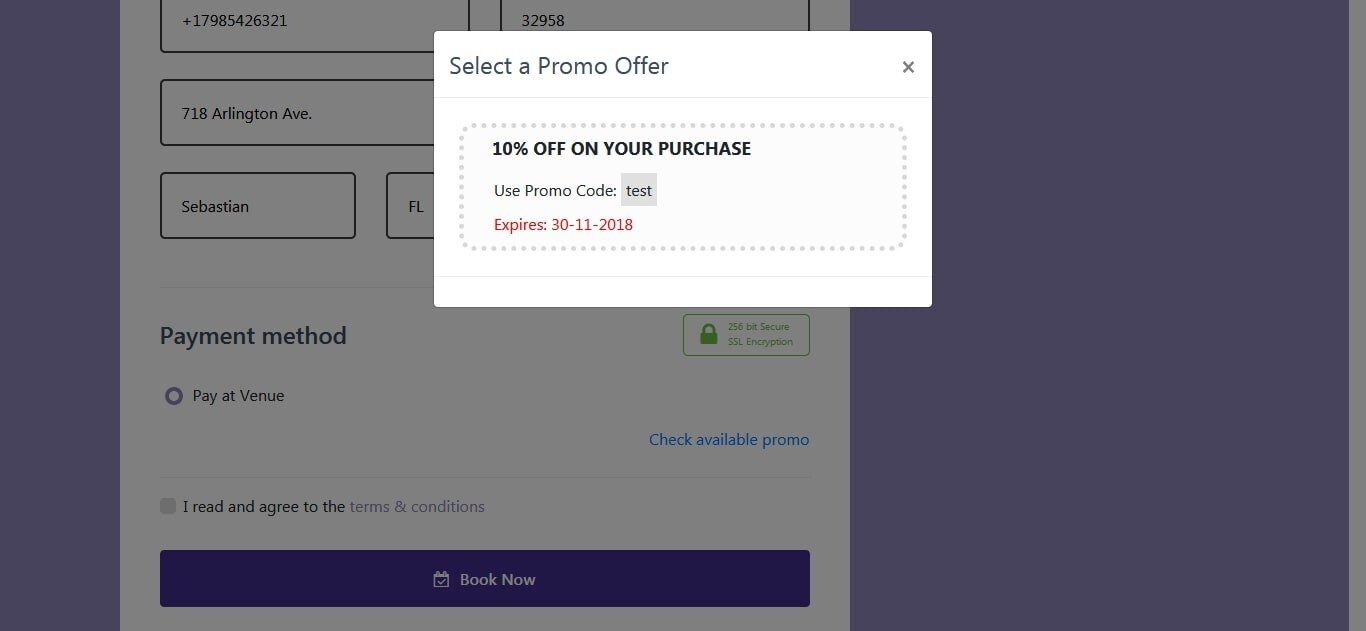Open the terms & conditions link
The image size is (1366, 631).
click(417, 507)
